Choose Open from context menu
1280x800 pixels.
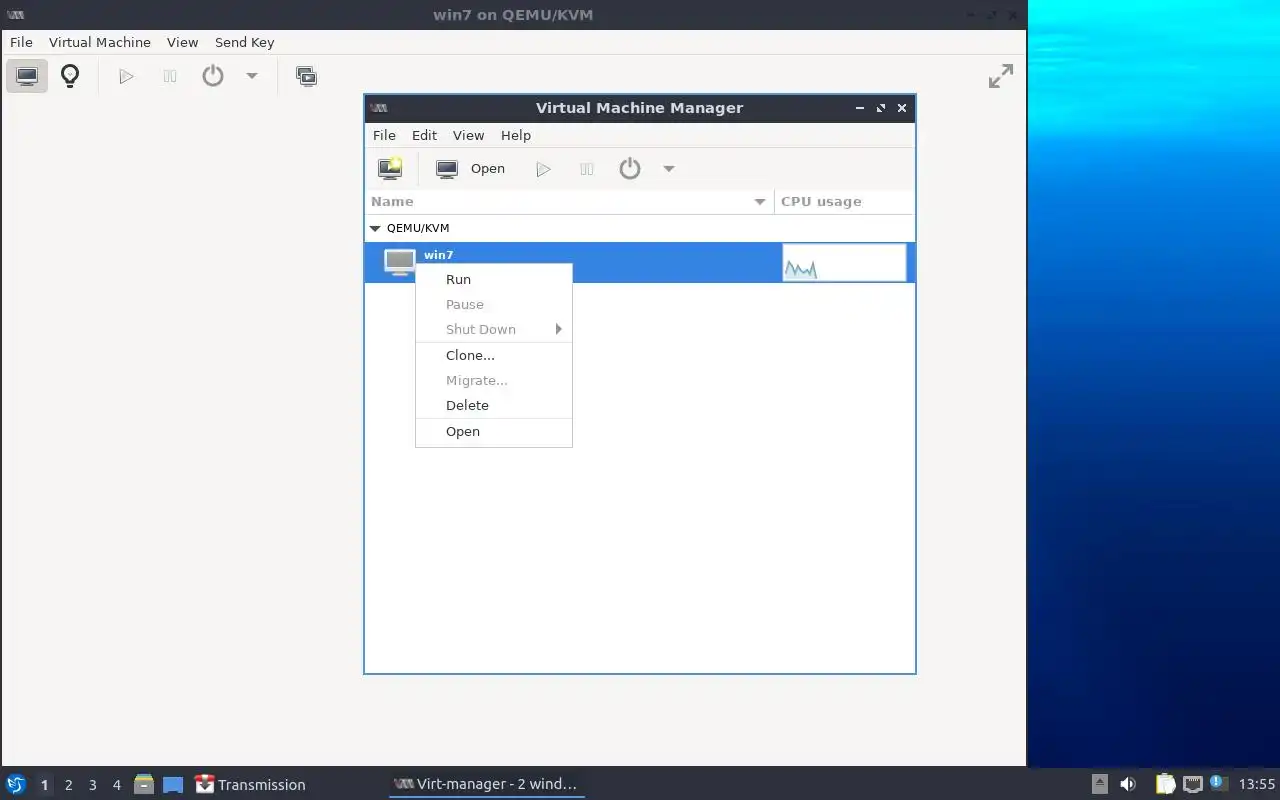tap(494, 431)
